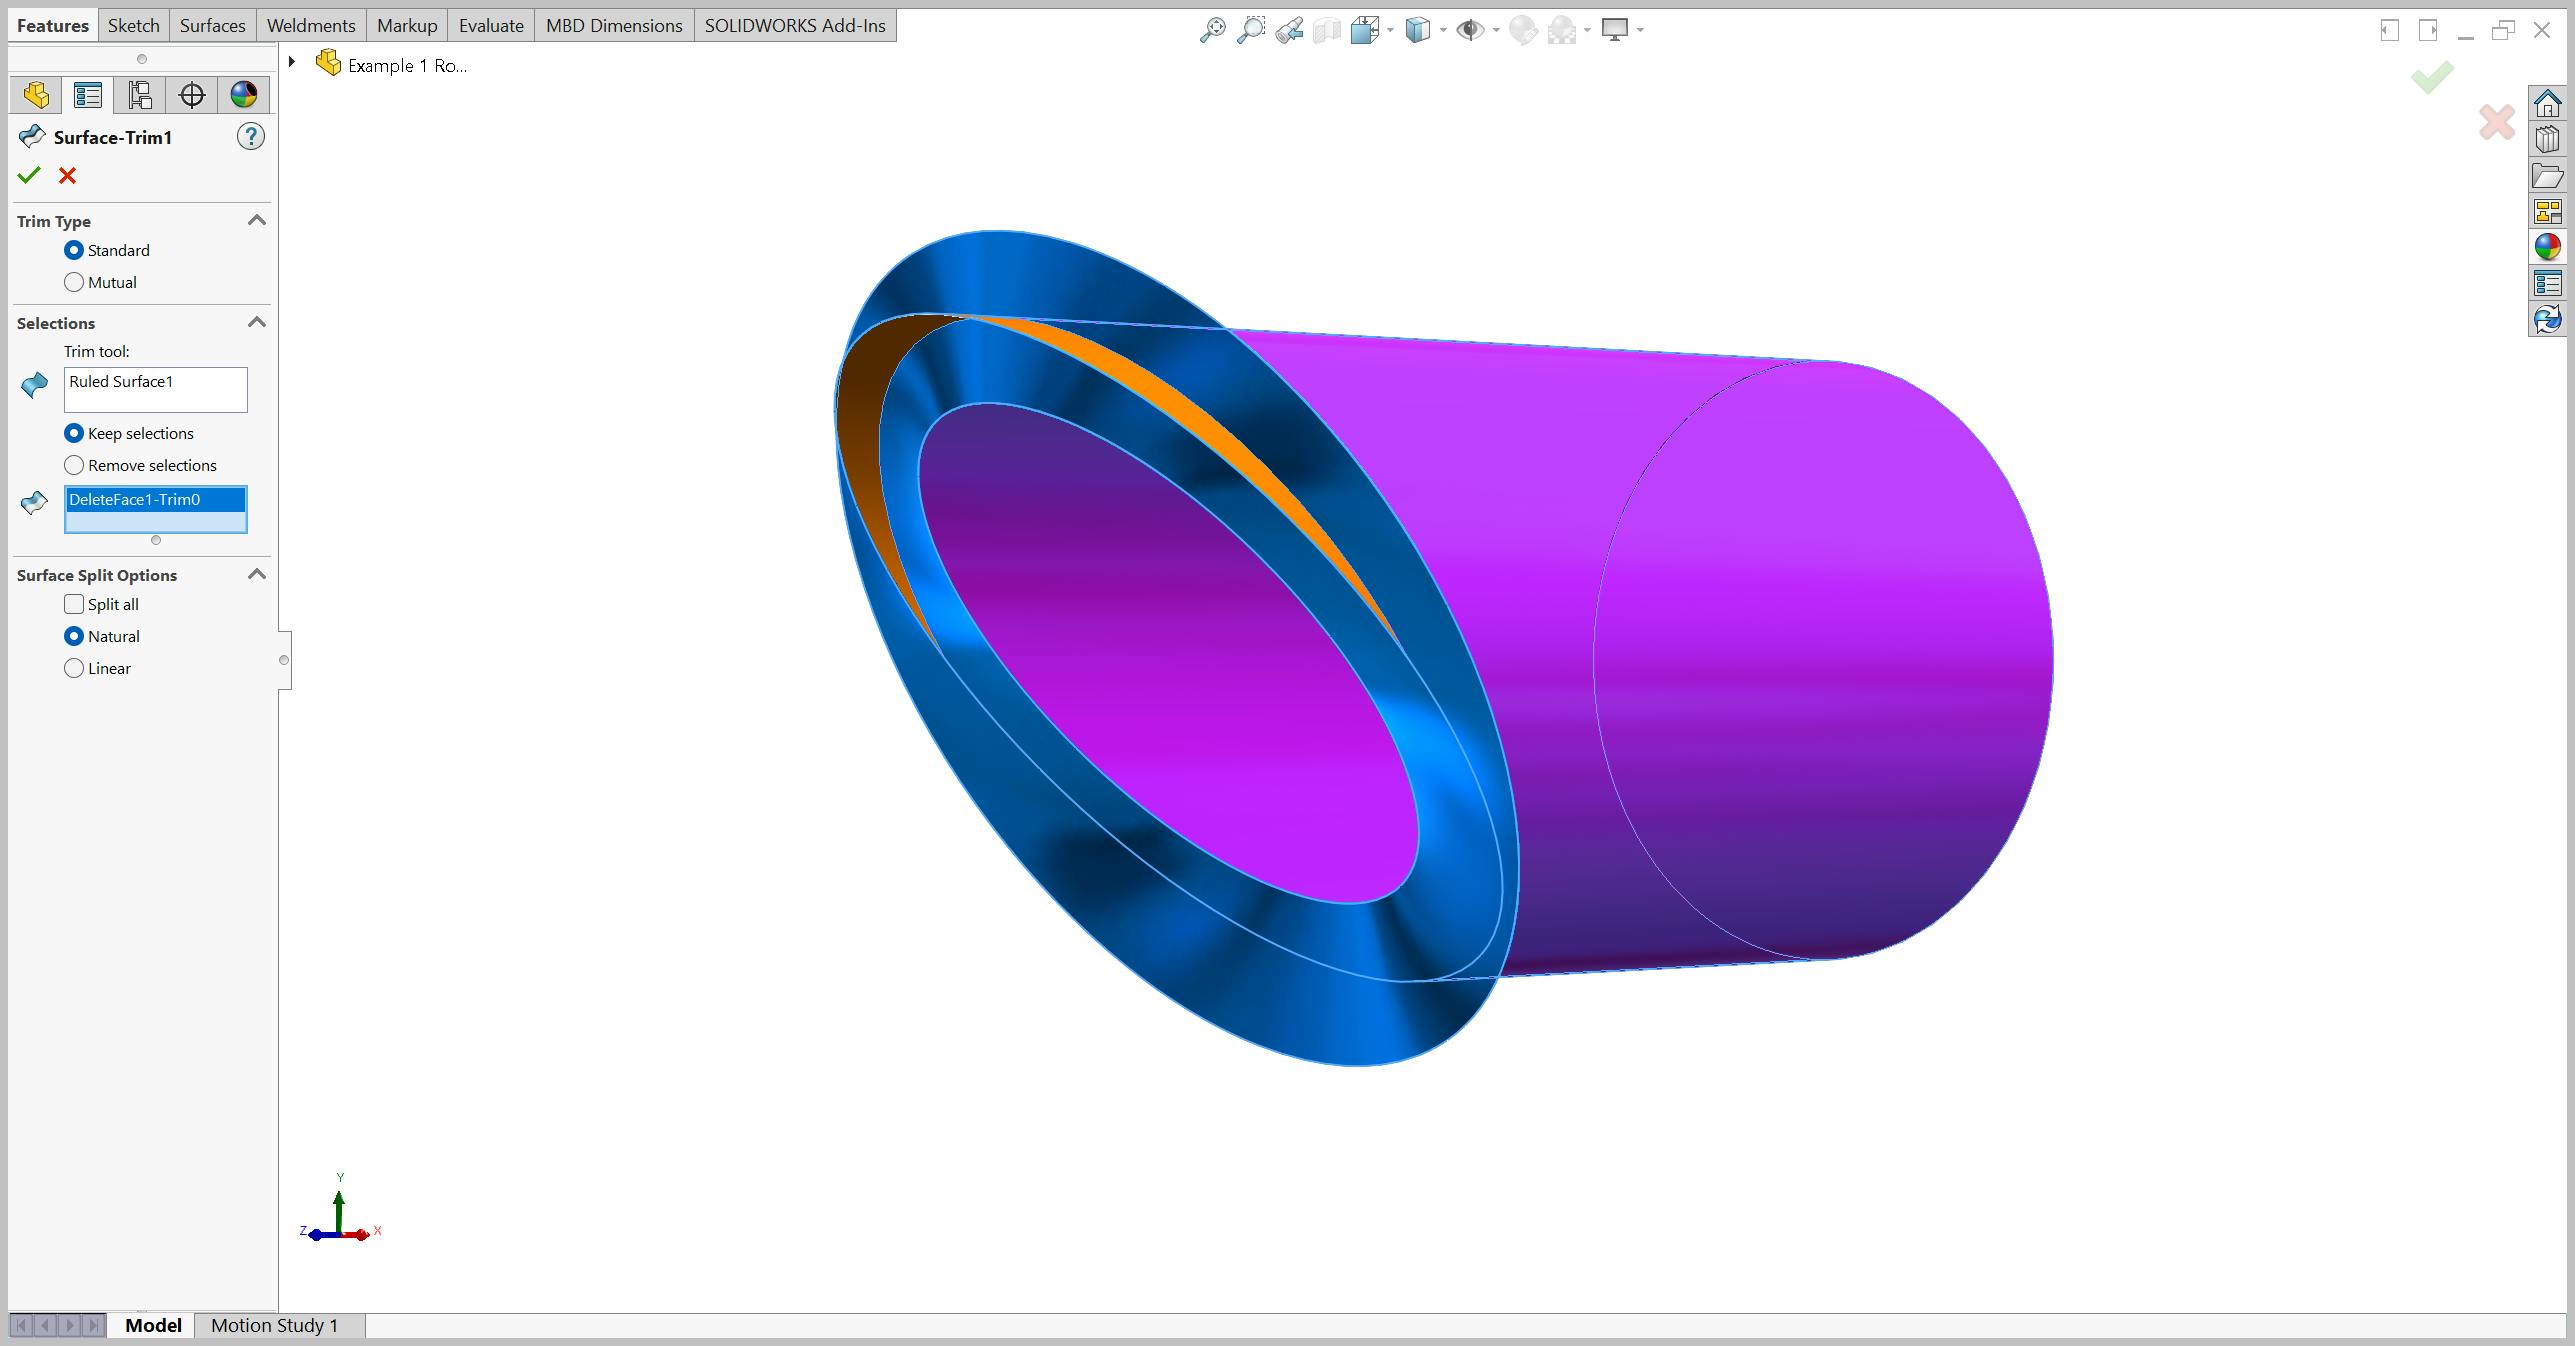
Task: Collapse the Surface Split Options section
Action: click(x=257, y=574)
